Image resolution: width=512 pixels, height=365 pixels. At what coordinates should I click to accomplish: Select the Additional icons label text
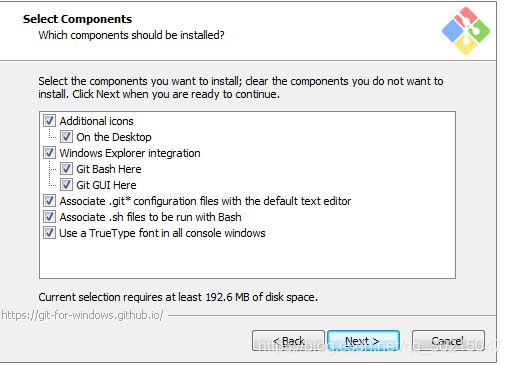[x=96, y=121]
